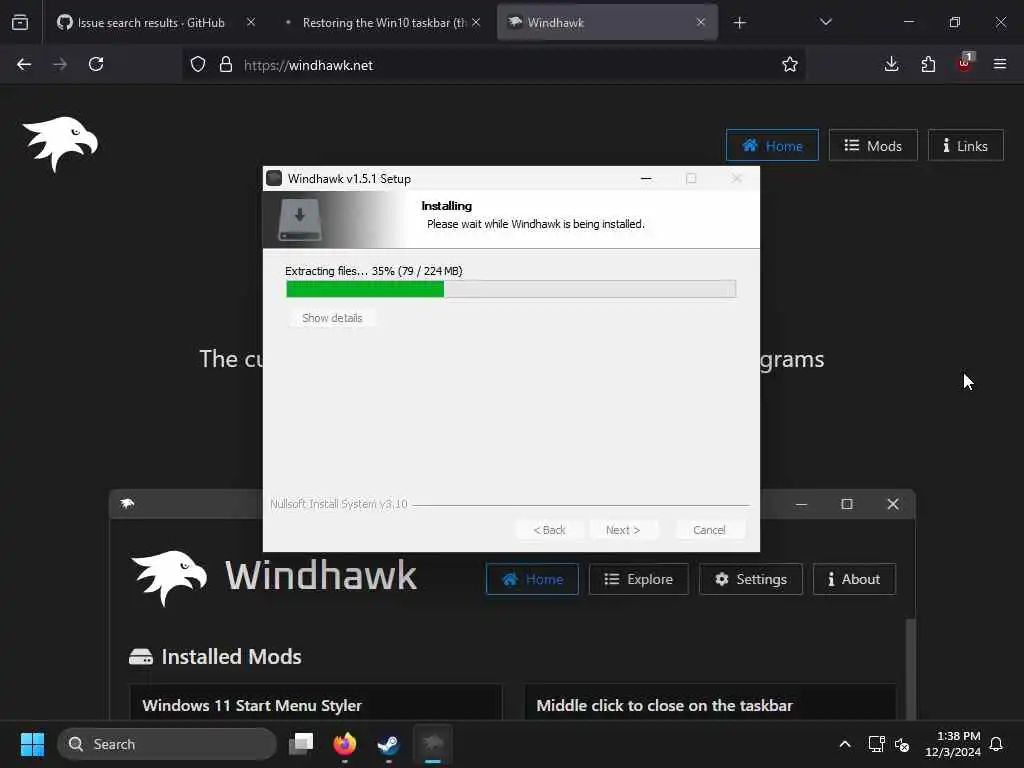This screenshot has width=1024, height=768.
Task: Open the Firefox application menu
Action: point(1000,64)
